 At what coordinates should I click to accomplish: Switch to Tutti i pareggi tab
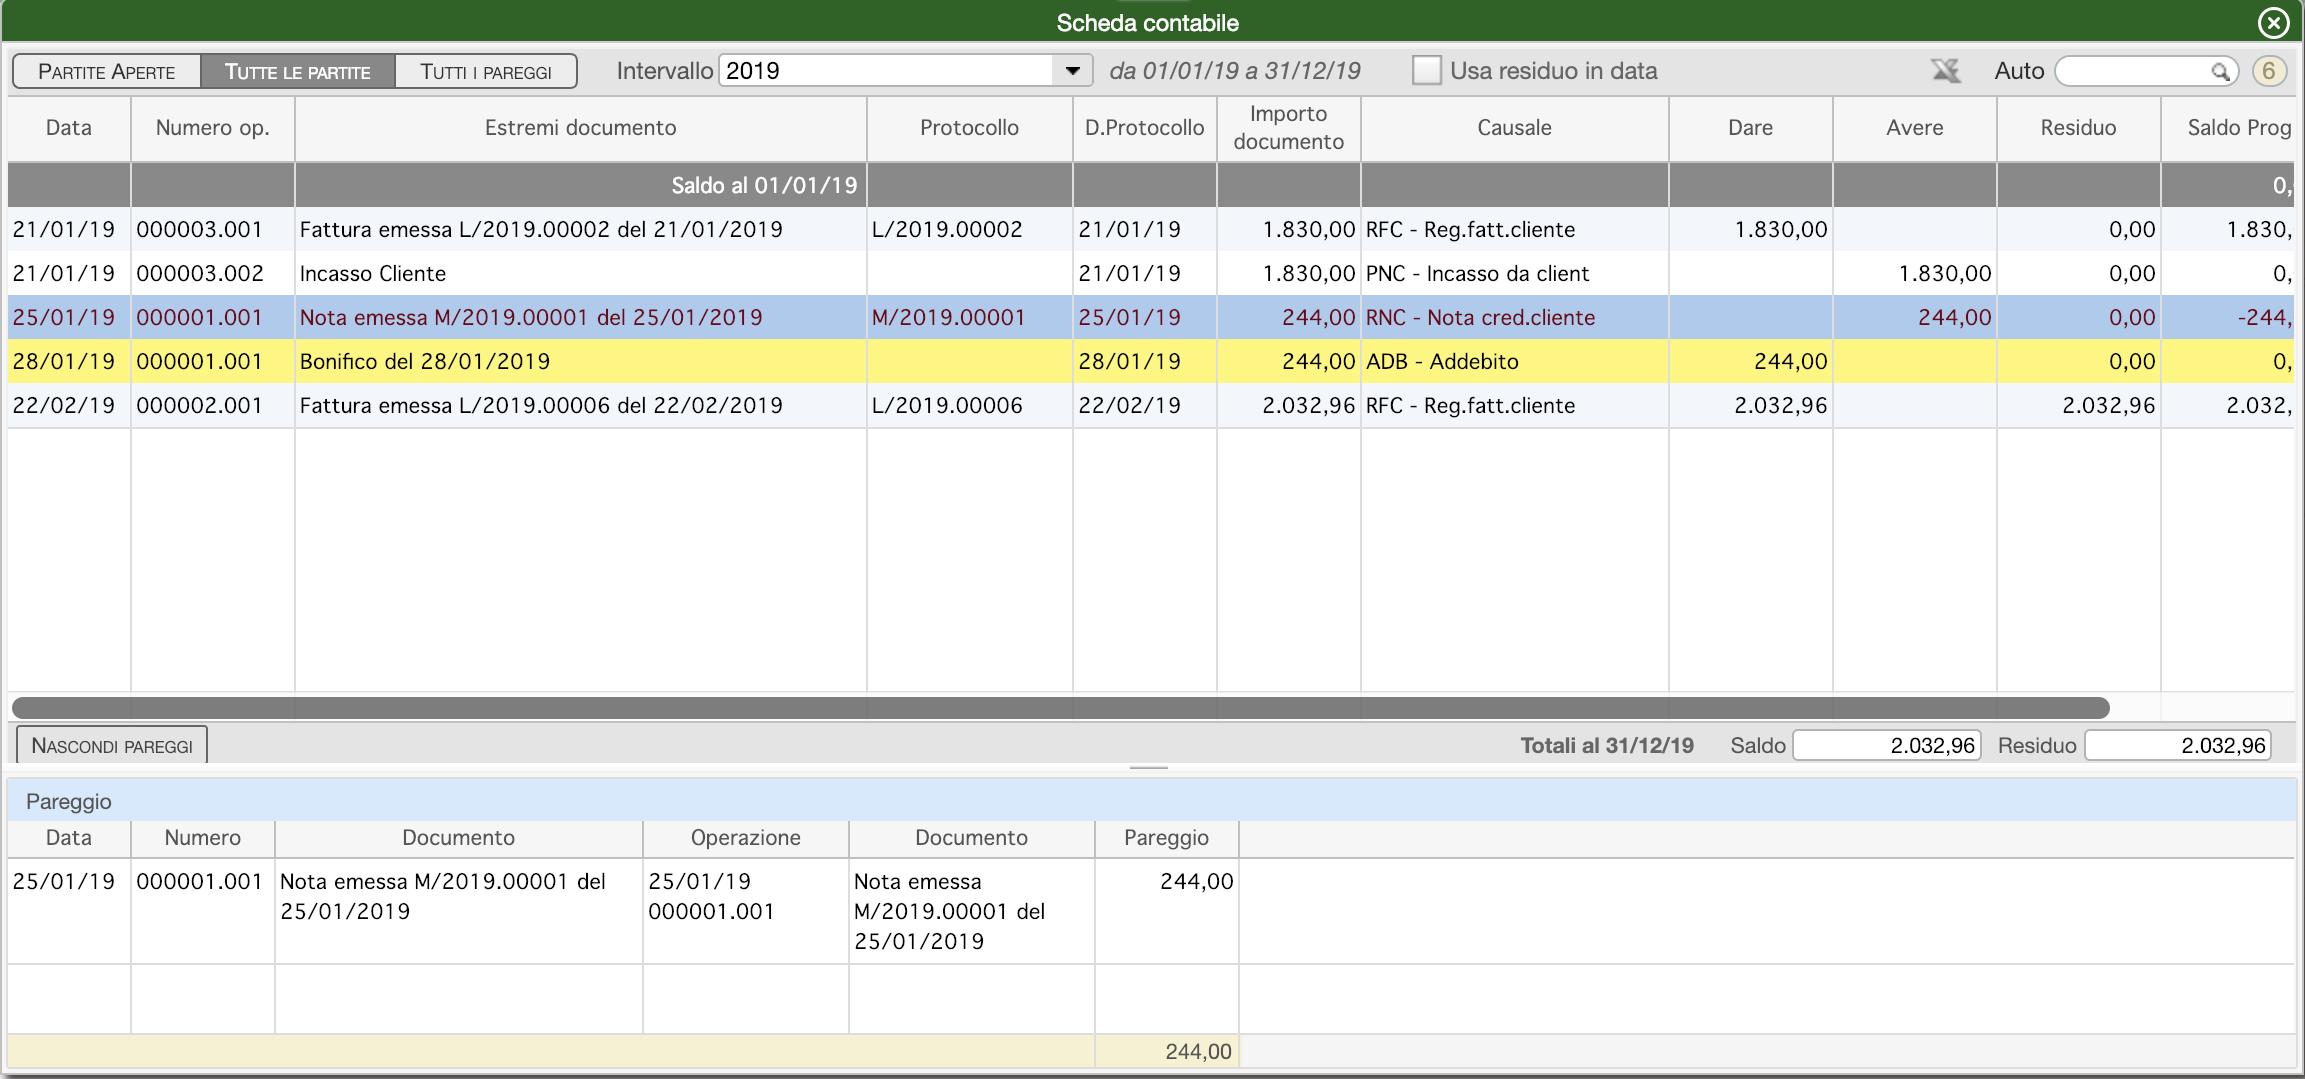point(486,71)
